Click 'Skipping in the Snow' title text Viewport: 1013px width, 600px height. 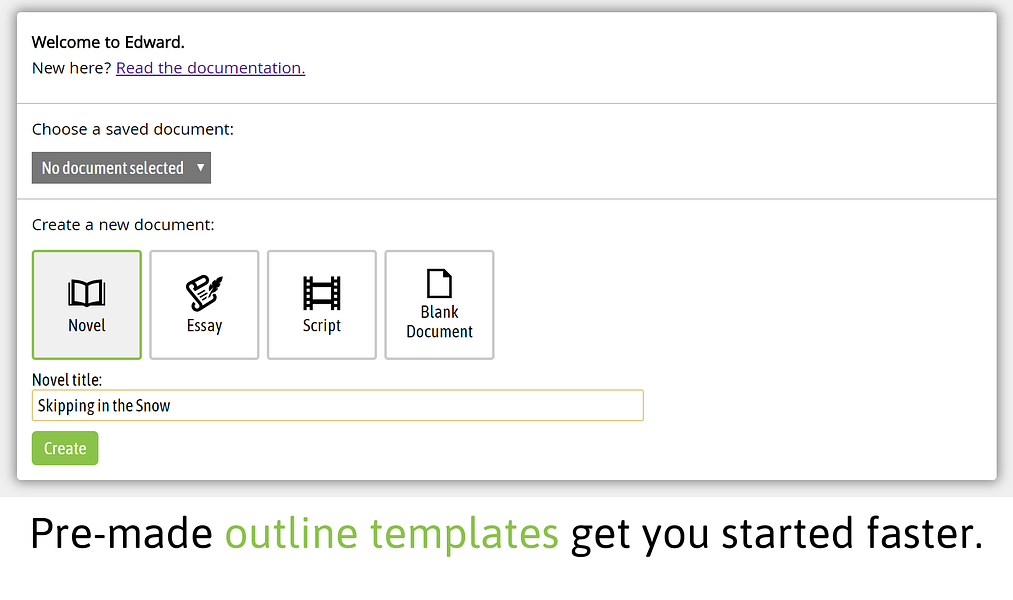click(104, 406)
